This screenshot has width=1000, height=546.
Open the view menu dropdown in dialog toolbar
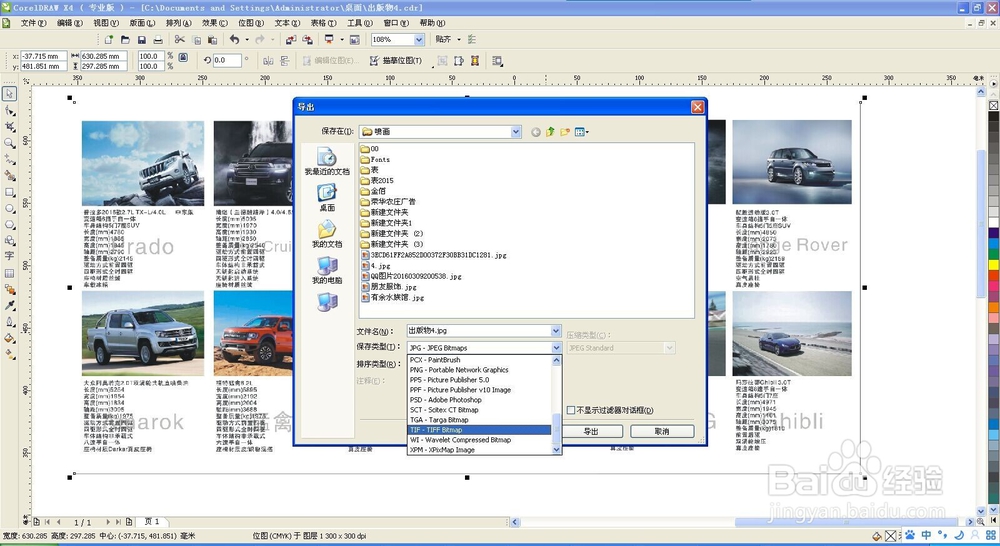coord(582,132)
